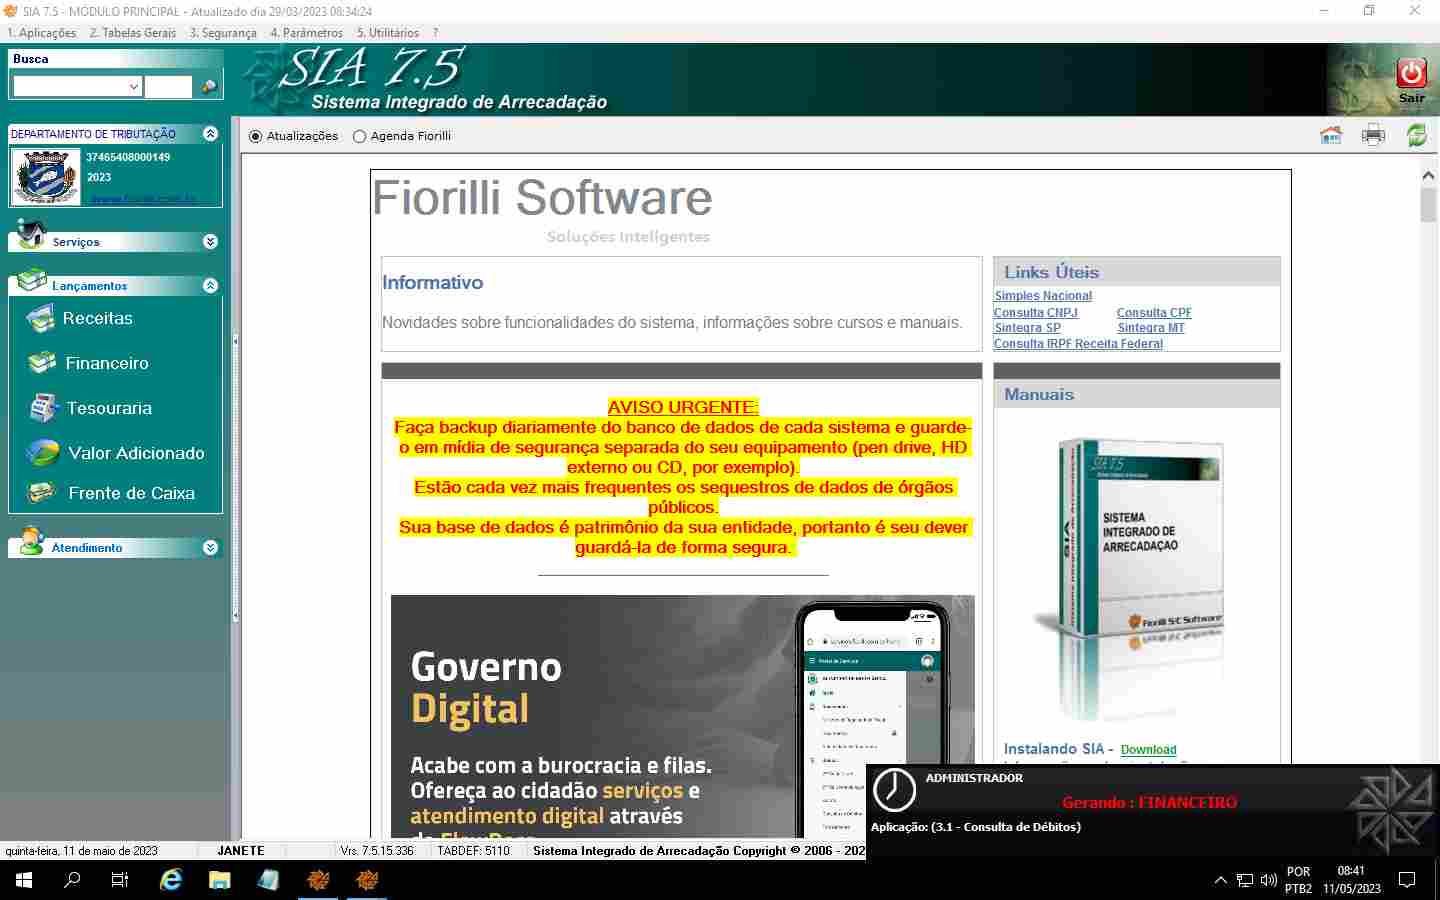Click the search icon beside Busca field
Screen dimensions: 1440x900
point(209,87)
